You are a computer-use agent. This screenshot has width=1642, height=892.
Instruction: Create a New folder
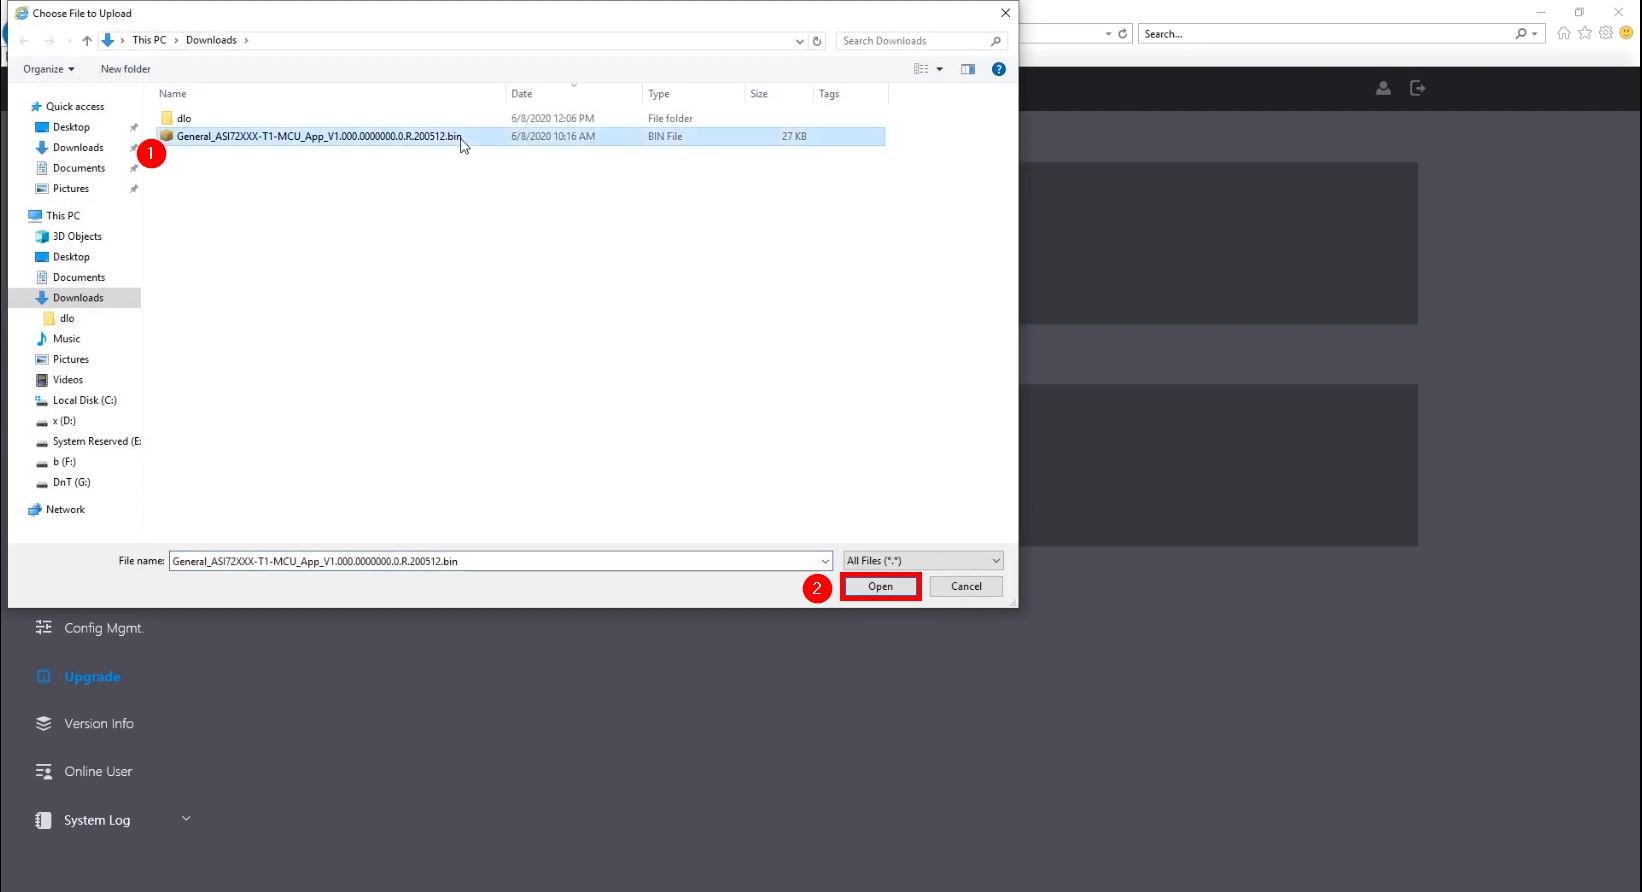click(x=126, y=69)
